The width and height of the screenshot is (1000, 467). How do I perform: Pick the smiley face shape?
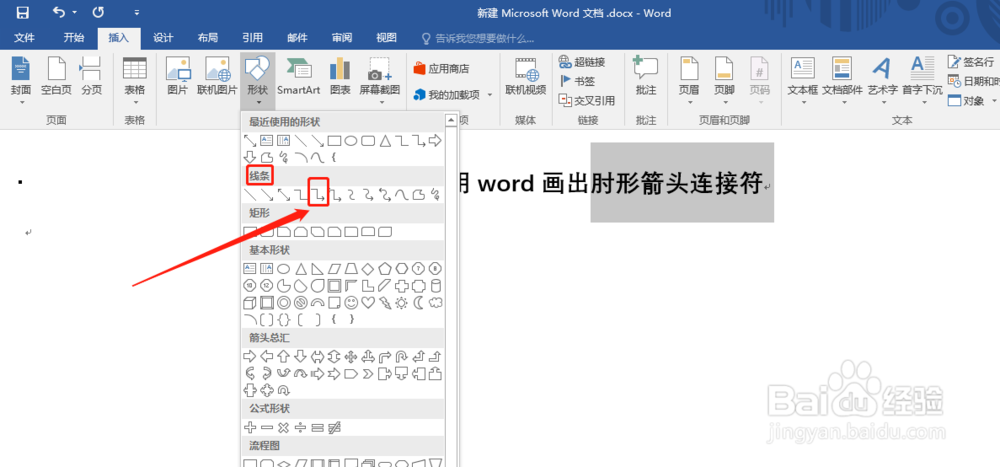tap(351, 302)
